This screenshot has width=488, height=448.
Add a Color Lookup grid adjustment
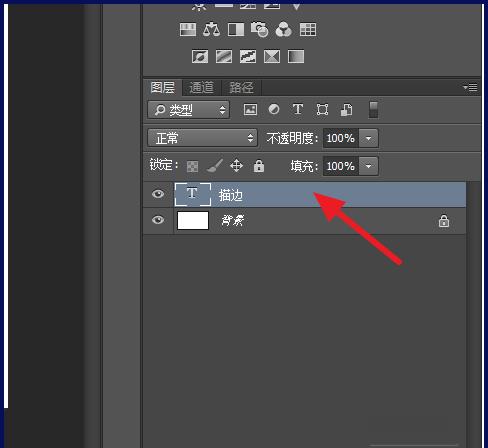(x=308, y=29)
